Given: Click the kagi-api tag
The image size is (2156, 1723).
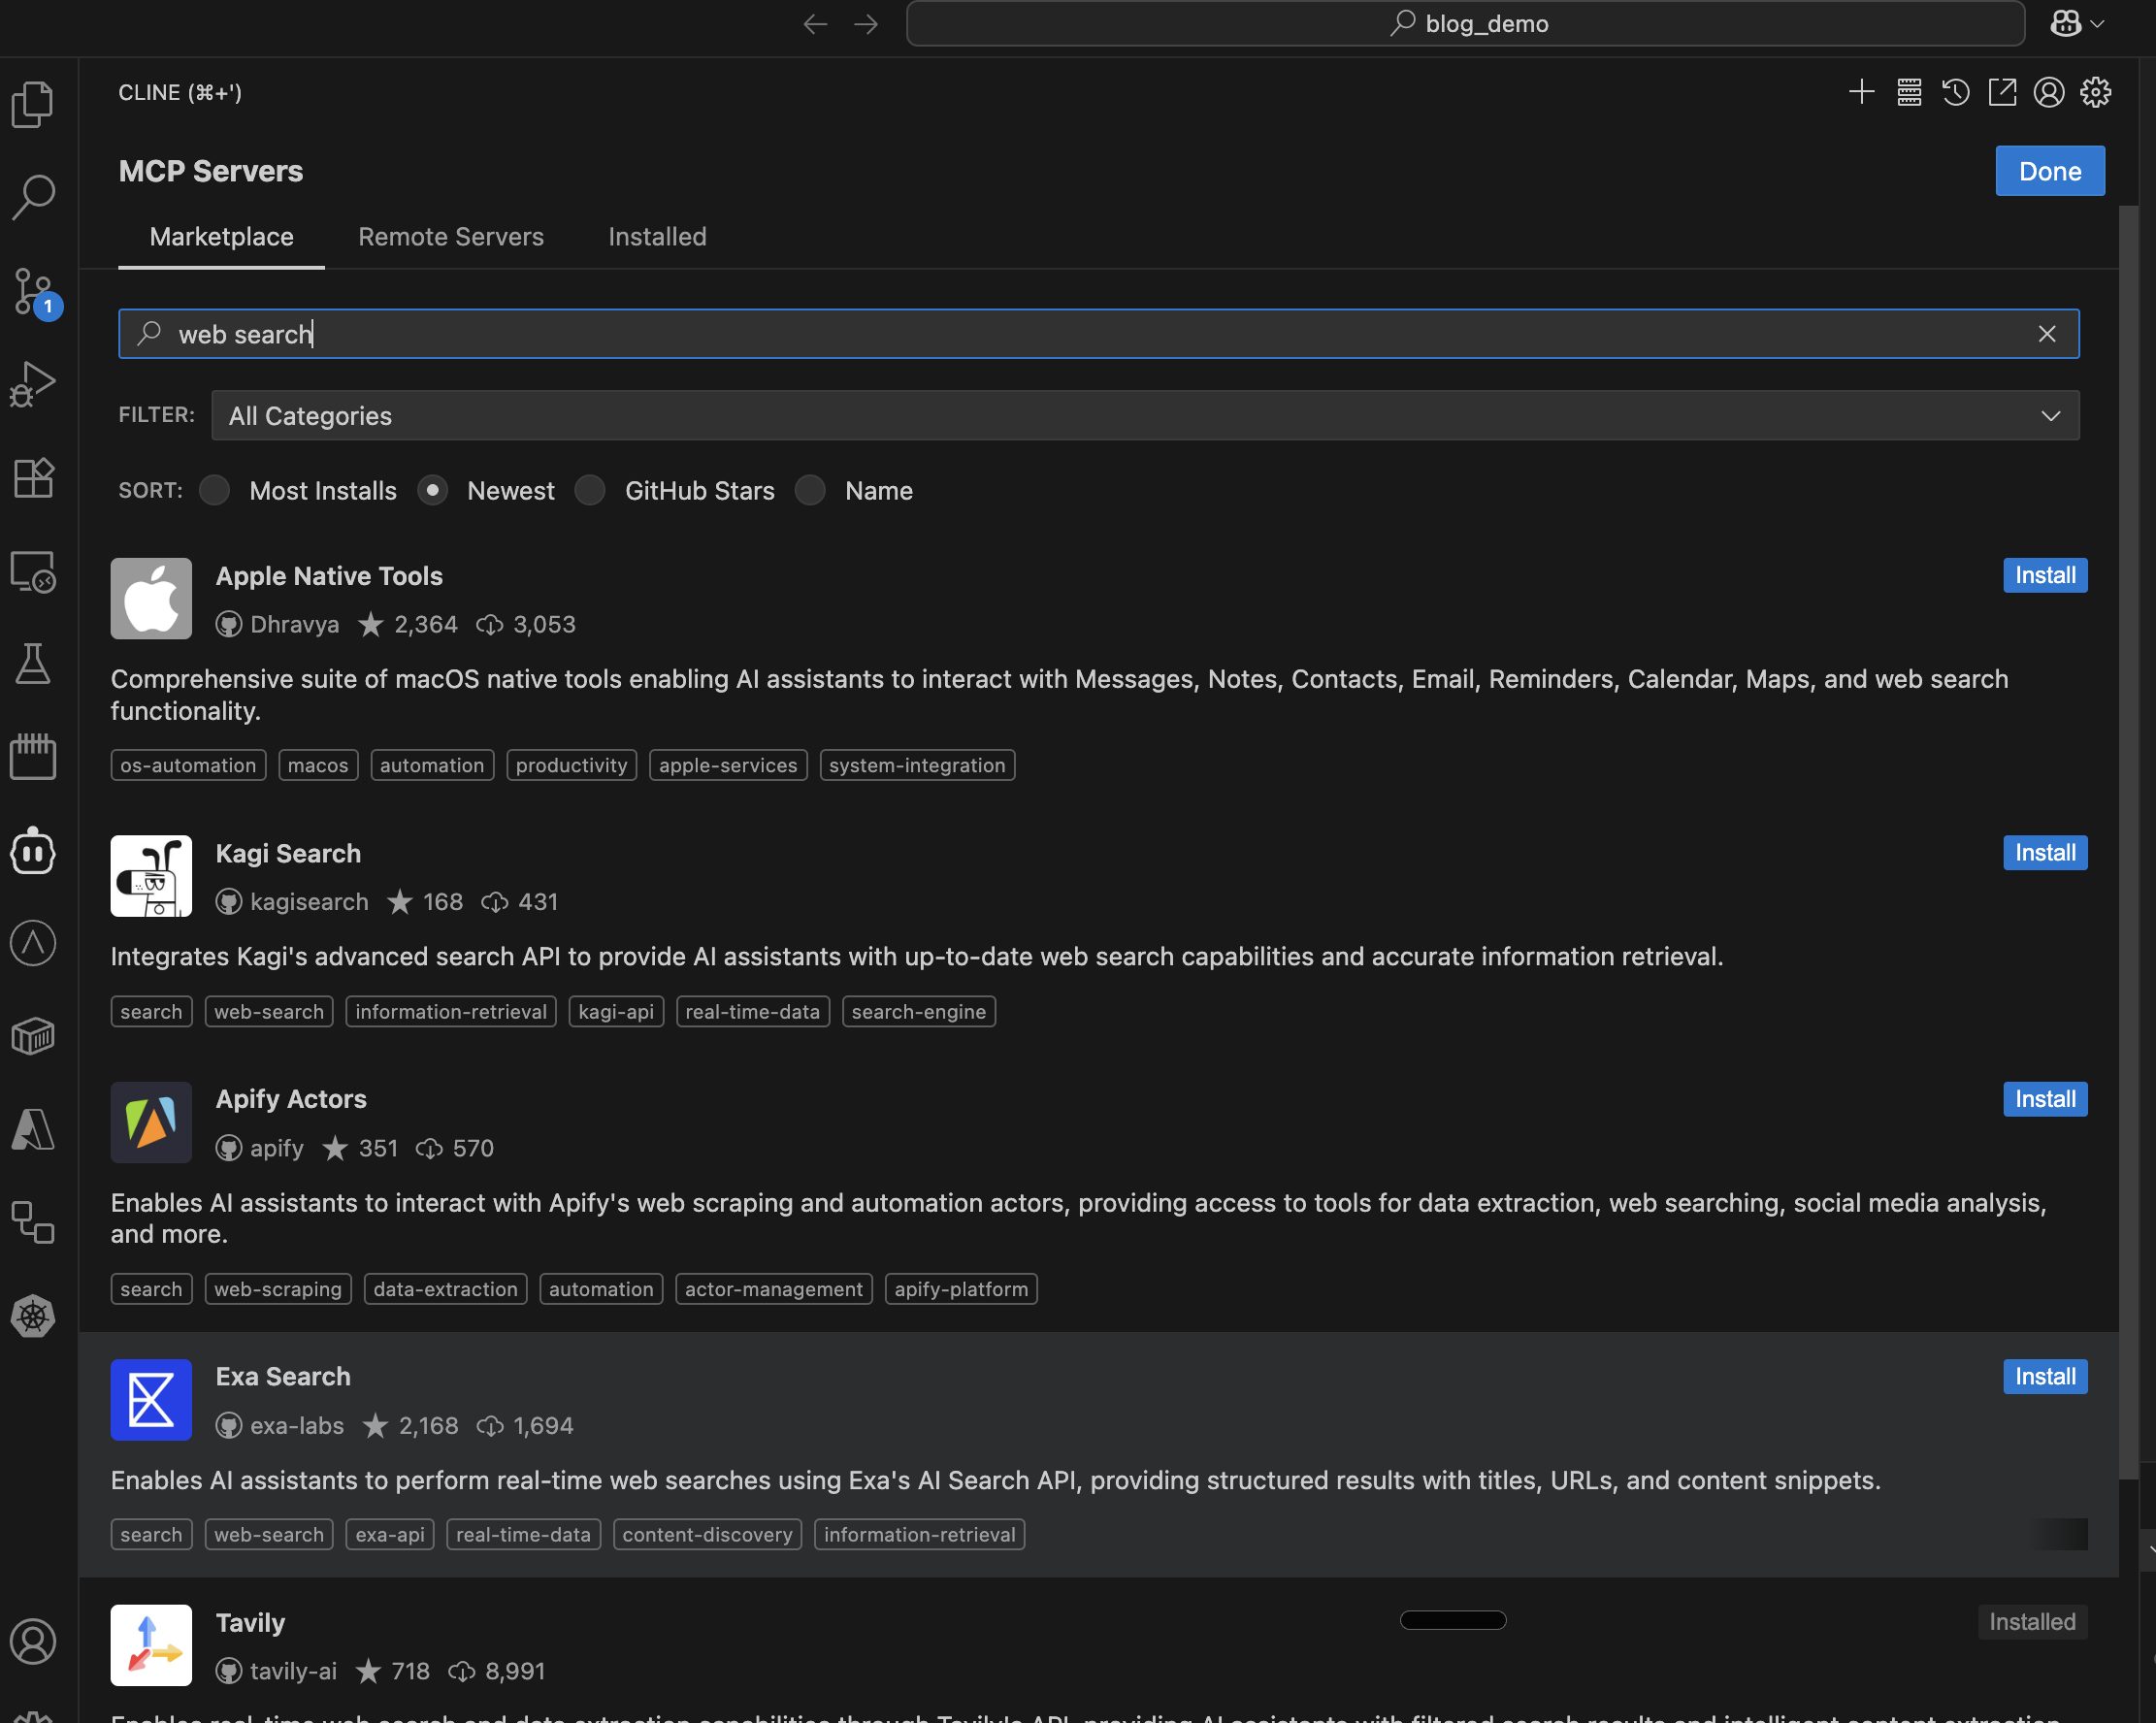Looking at the screenshot, I should click(616, 1011).
